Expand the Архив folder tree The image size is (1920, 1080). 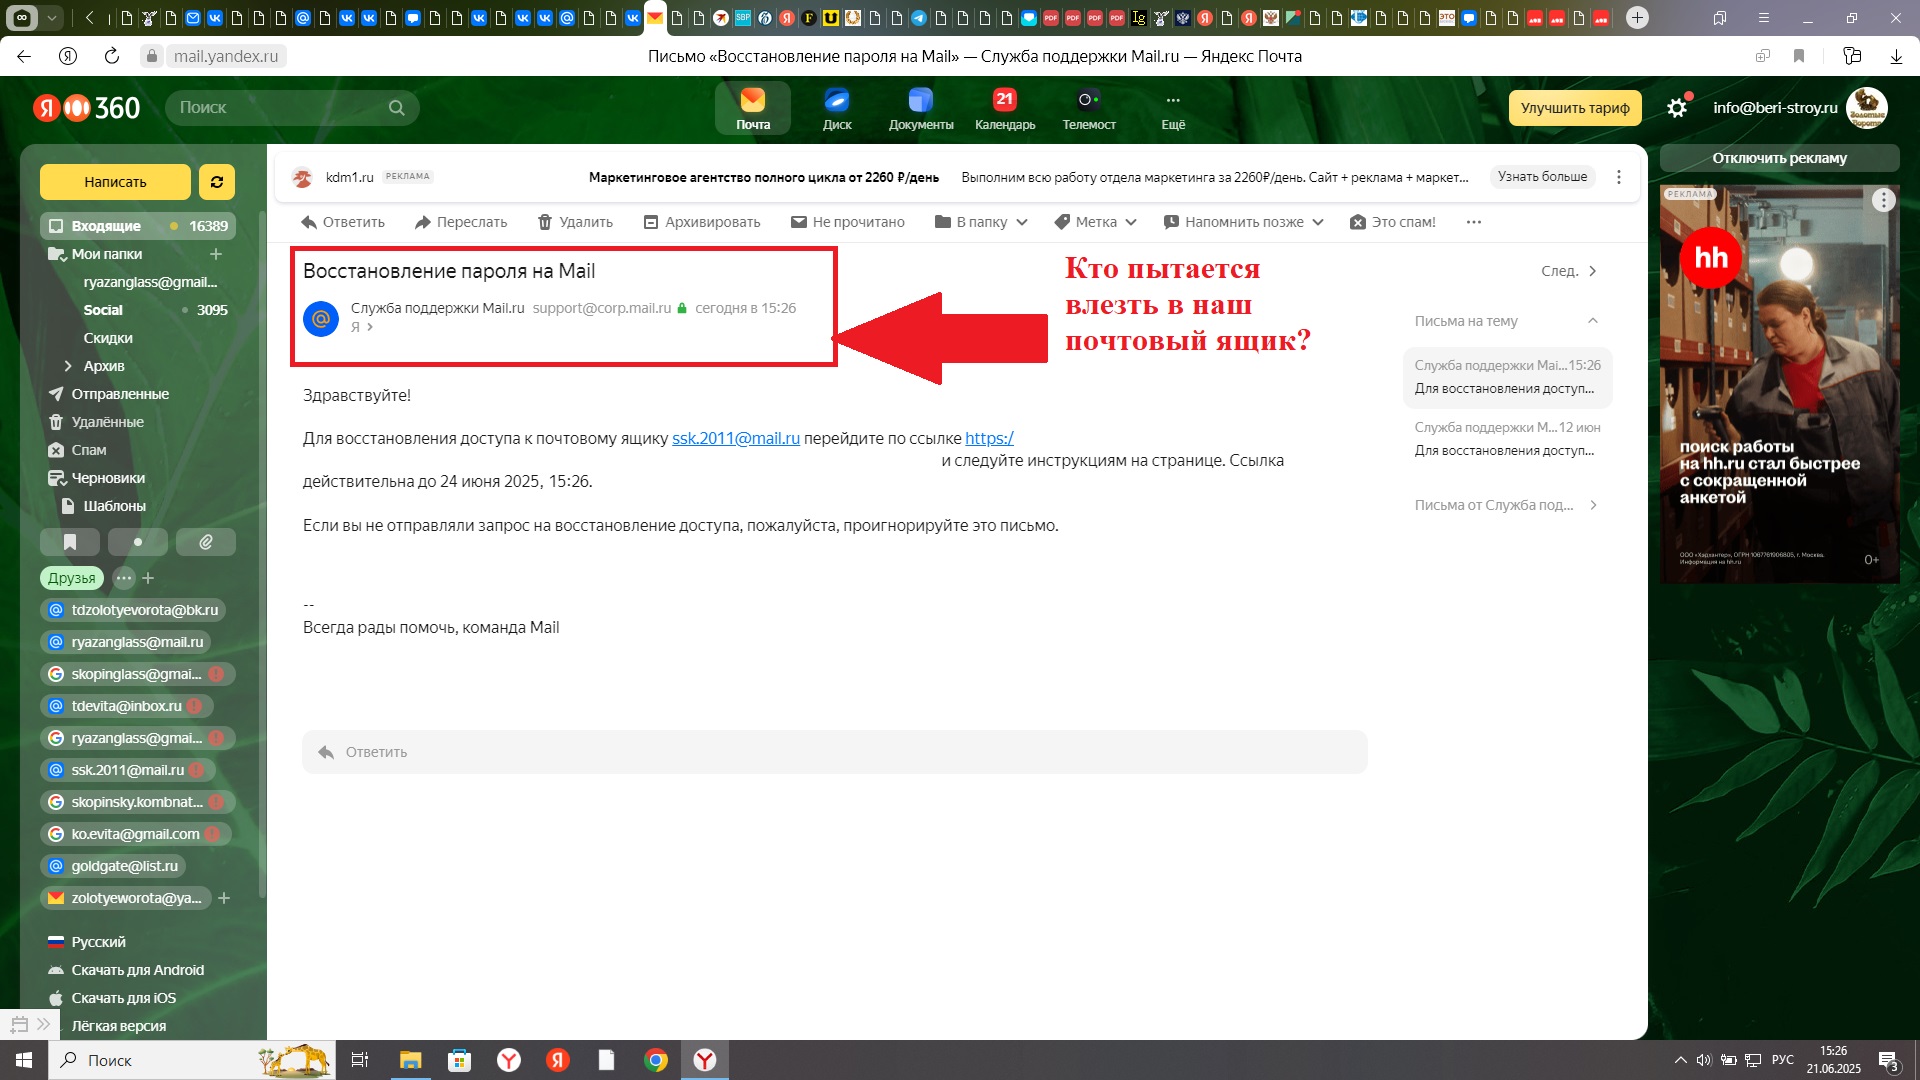pos(68,366)
